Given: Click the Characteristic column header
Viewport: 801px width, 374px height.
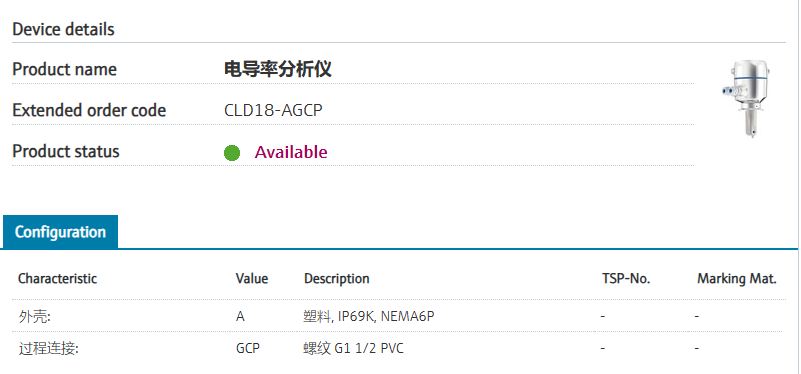Looking at the screenshot, I should (x=57, y=279).
